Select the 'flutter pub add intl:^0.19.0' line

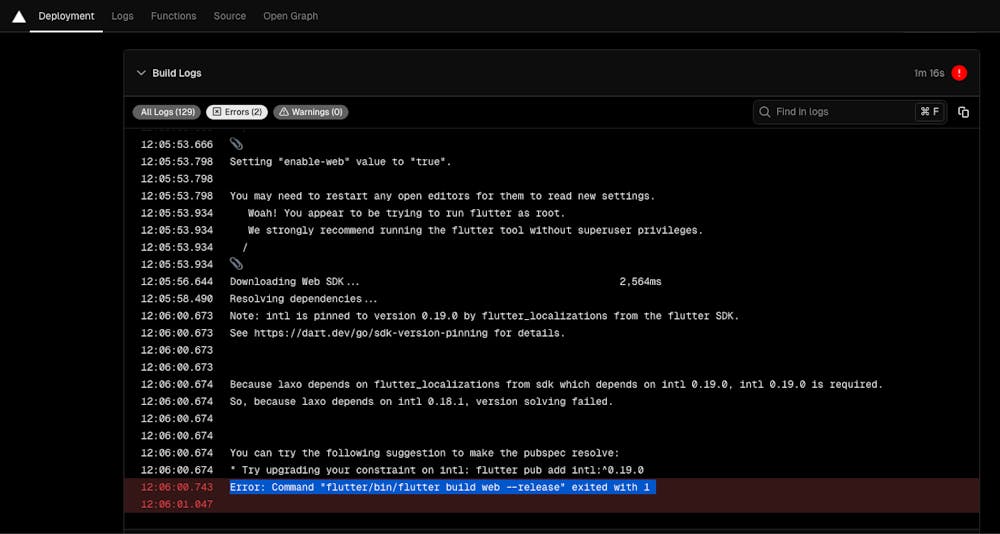436,470
